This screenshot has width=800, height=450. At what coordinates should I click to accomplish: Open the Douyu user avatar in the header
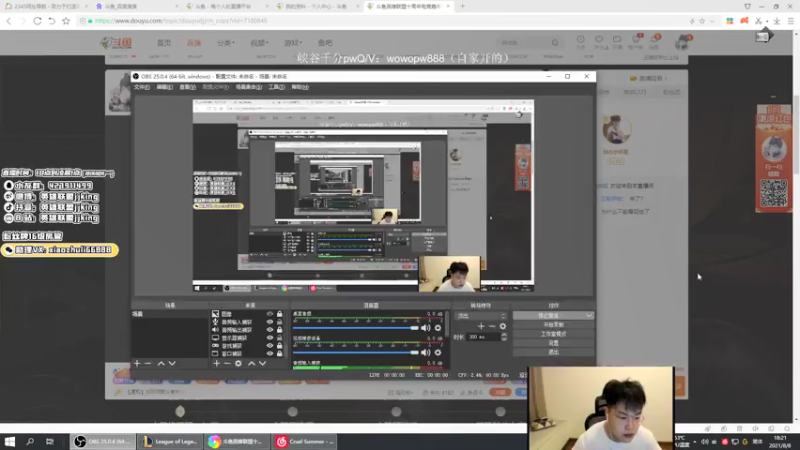coord(683,42)
